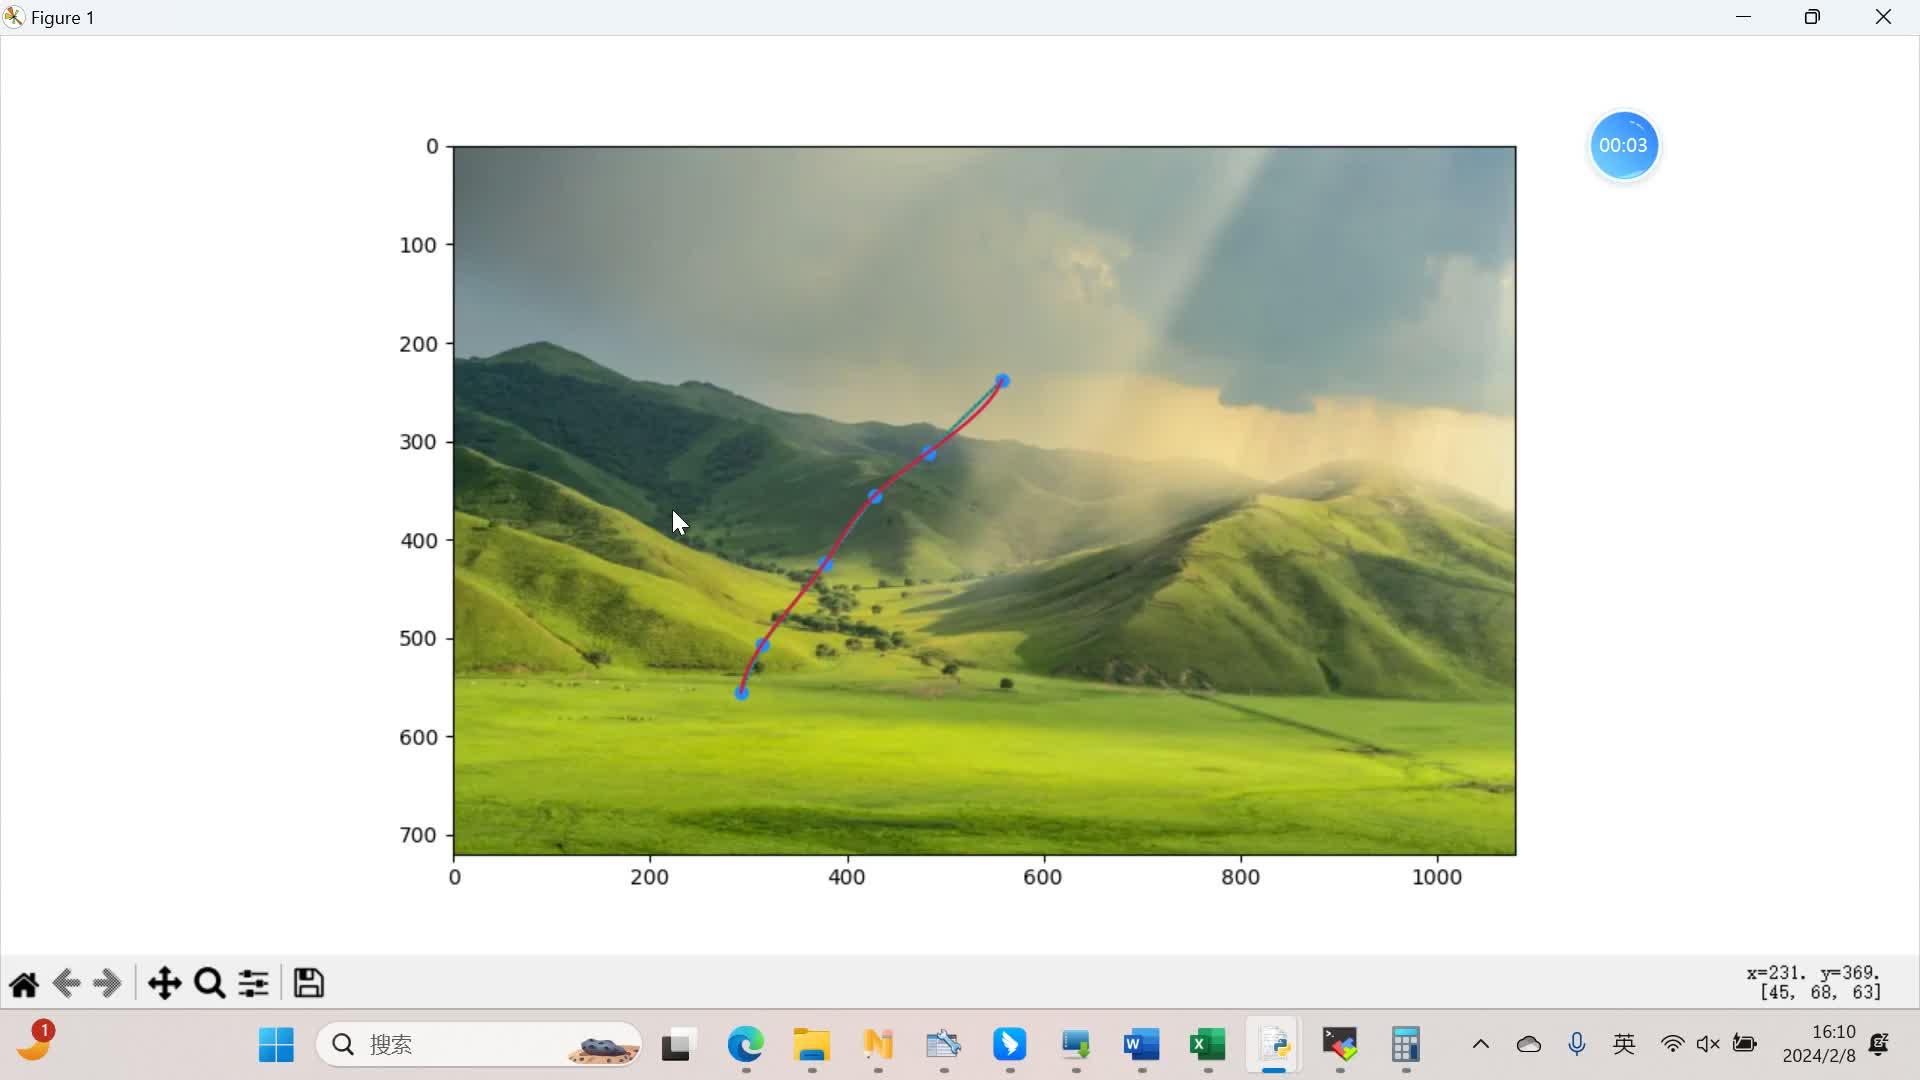This screenshot has height=1080, width=1920.
Task: Click the Home reset view icon
Action: [24, 984]
